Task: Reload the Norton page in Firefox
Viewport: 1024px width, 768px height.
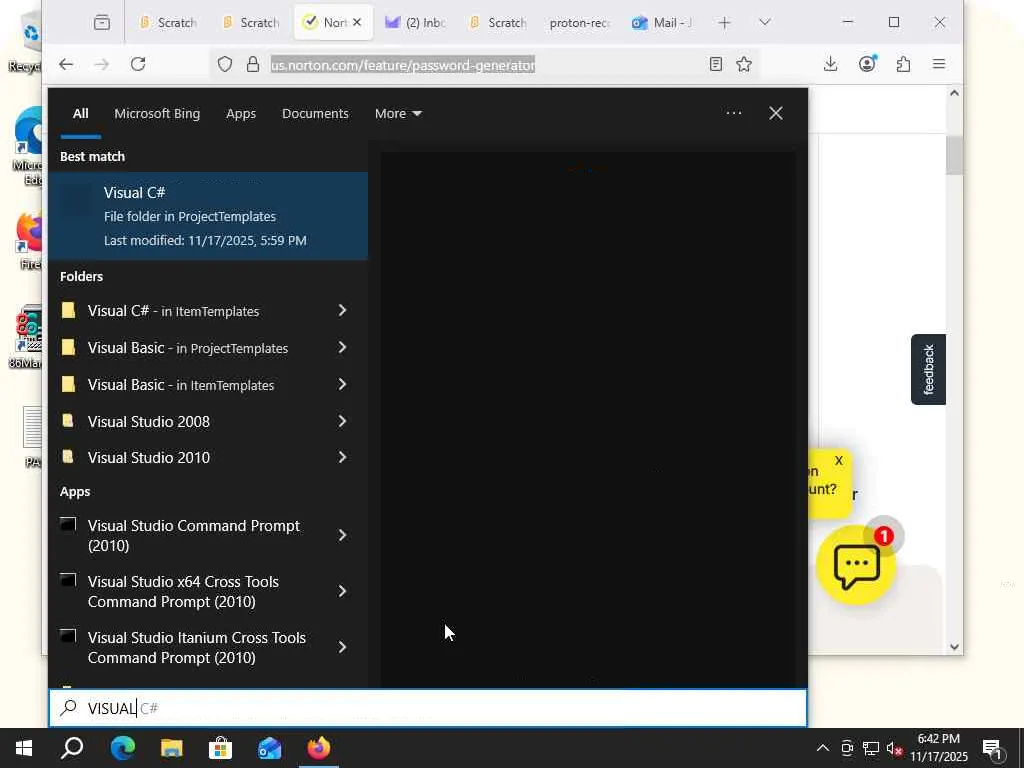Action: click(x=138, y=64)
